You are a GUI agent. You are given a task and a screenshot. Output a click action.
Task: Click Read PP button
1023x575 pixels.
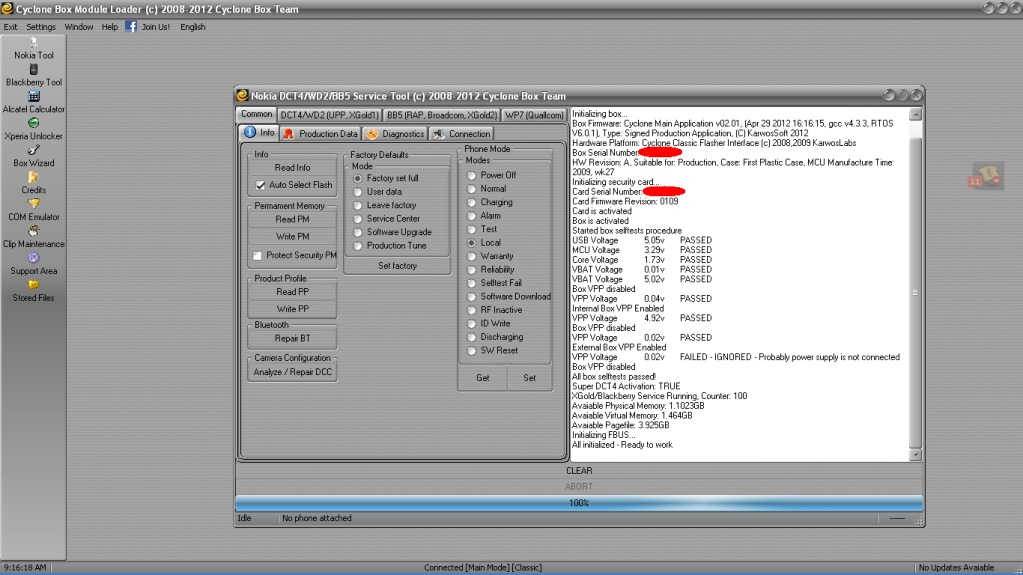click(x=292, y=292)
